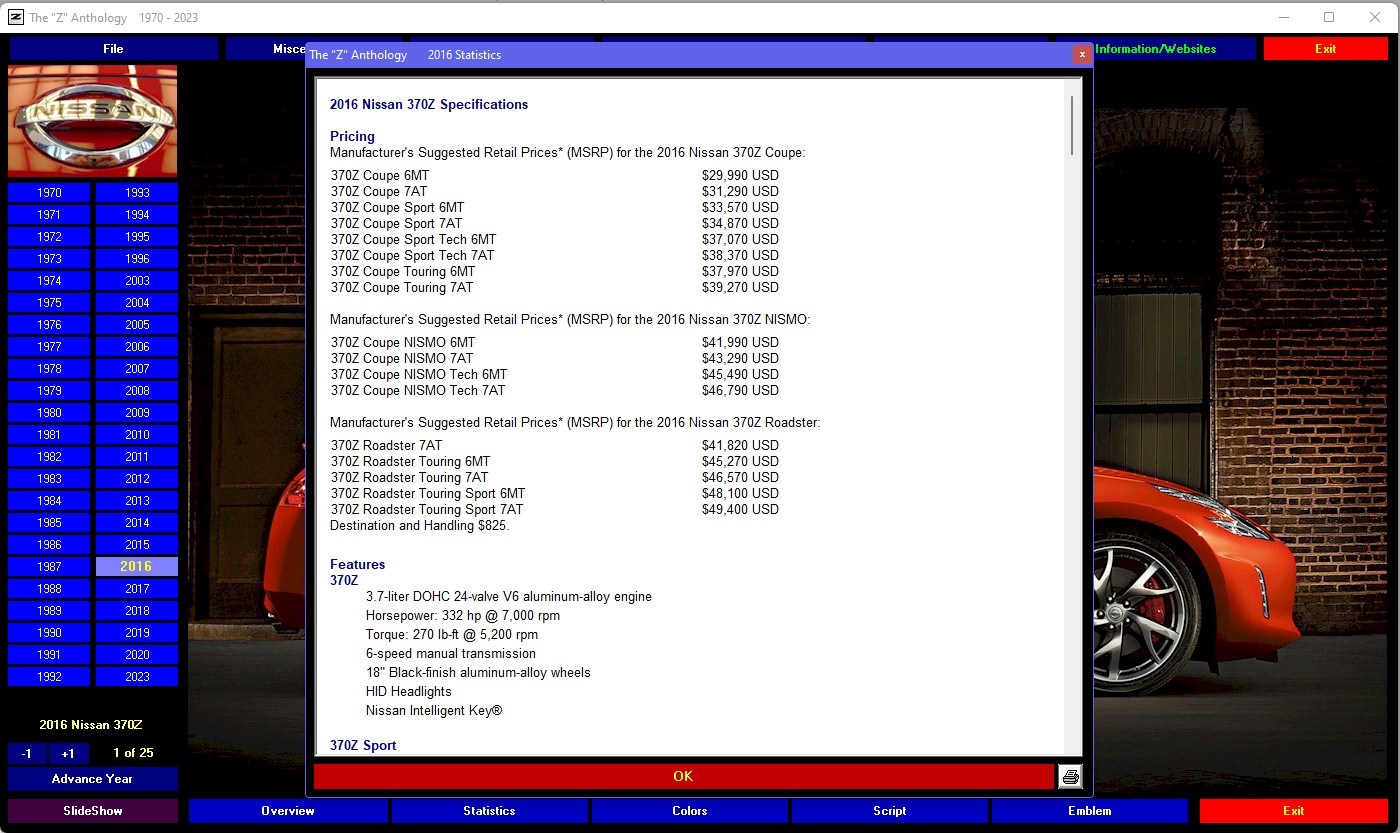Click the "Horsepower: 332 hp @ 7,000 rpm" line
This screenshot has height=833, width=1400.
pyautogui.click(x=463, y=616)
